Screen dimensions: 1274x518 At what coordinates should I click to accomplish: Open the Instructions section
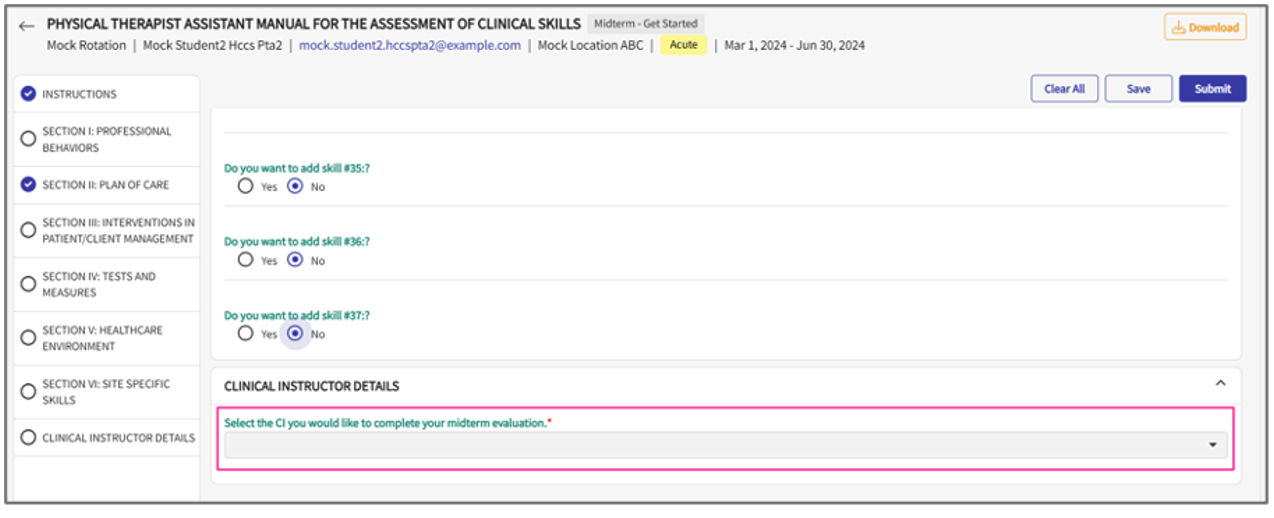coord(79,94)
